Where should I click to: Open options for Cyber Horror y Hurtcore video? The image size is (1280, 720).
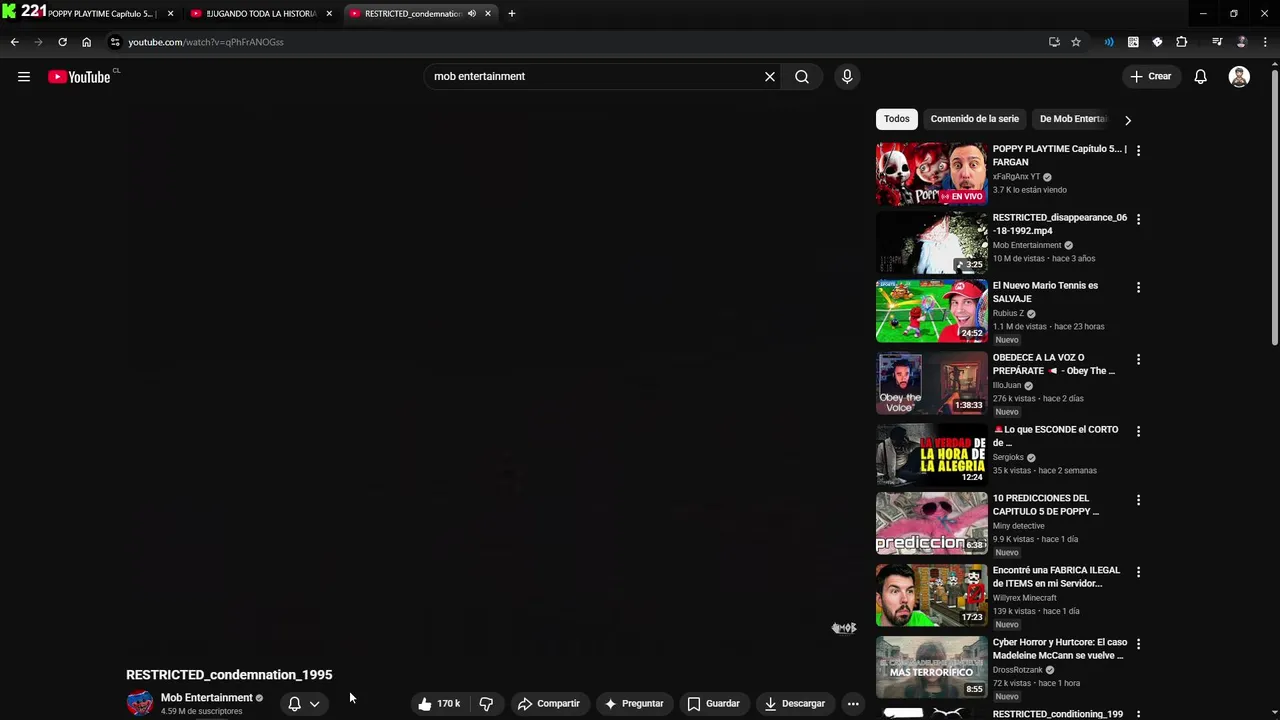point(1138,644)
